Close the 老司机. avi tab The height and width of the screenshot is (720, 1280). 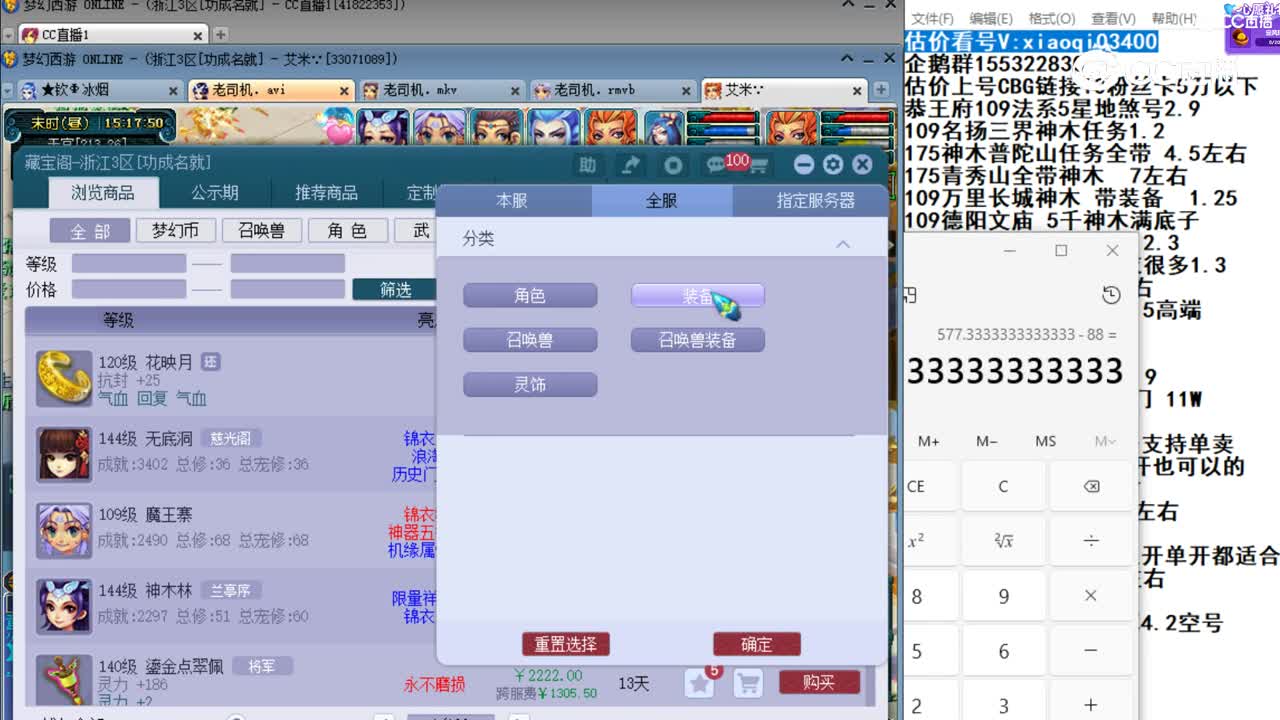[x=344, y=90]
